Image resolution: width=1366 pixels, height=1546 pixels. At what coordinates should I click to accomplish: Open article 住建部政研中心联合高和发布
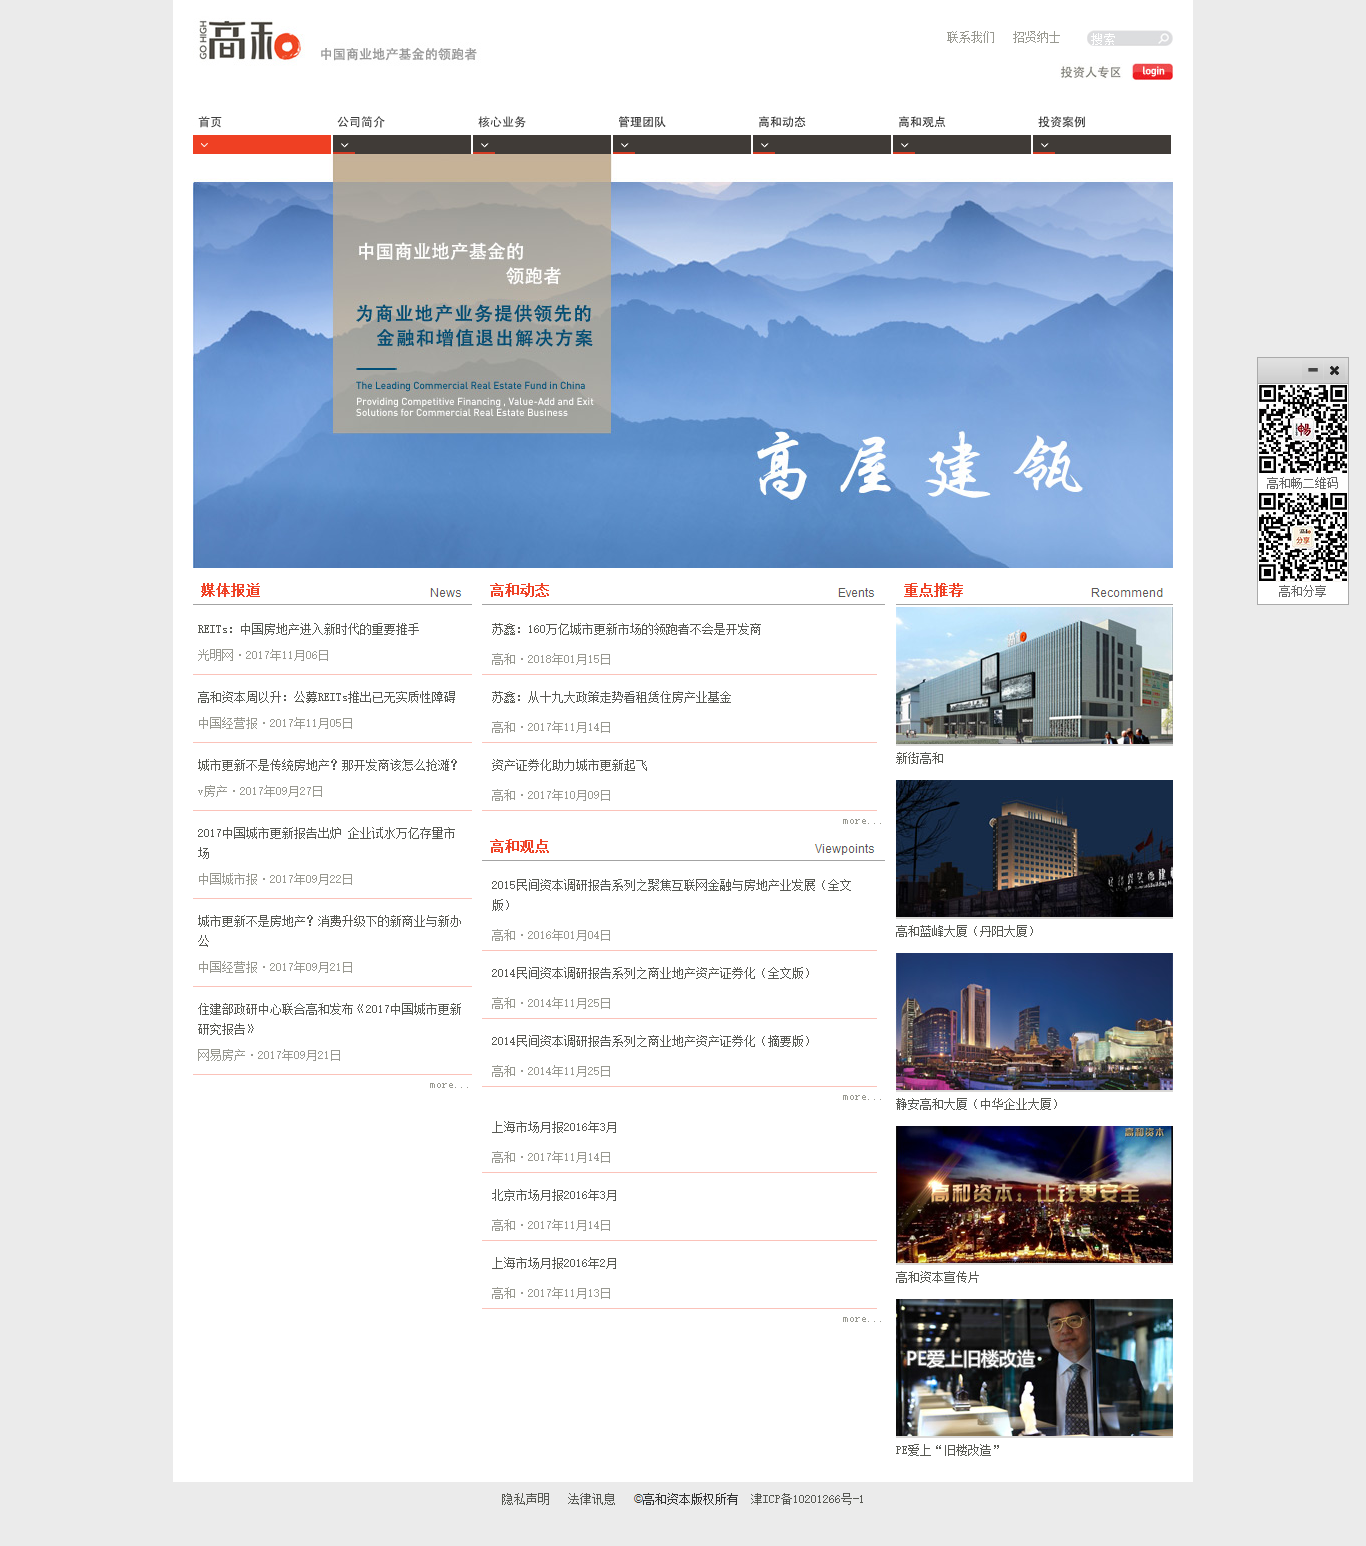coord(329,1019)
